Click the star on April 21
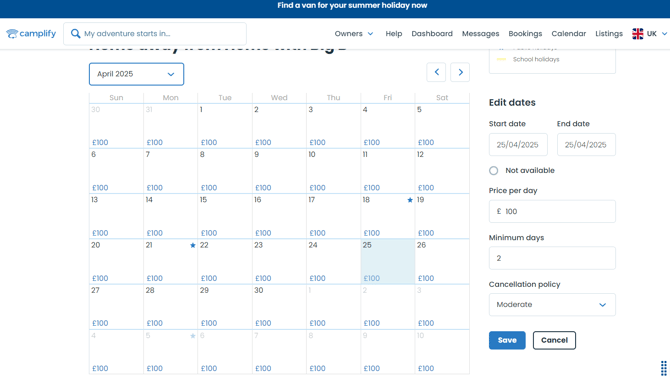 pos(193,245)
